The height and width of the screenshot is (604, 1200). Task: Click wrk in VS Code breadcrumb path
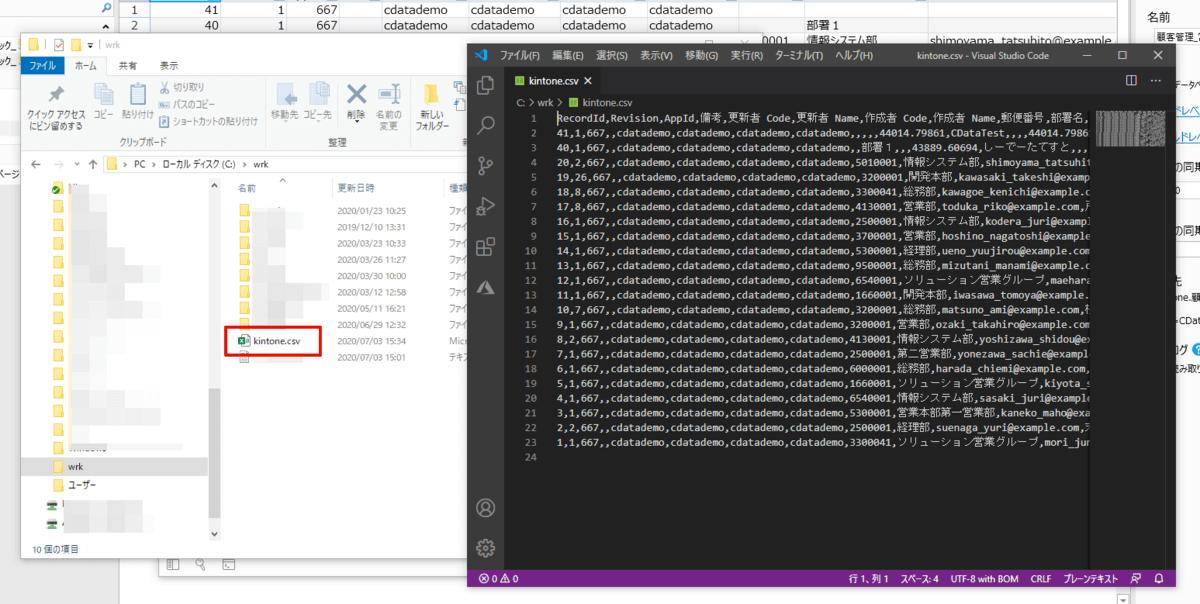[x=546, y=102]
